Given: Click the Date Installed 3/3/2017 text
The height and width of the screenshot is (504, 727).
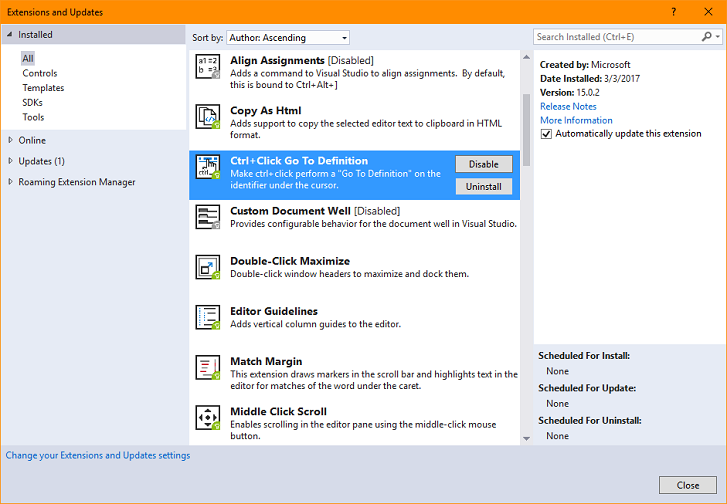Looking at the screenshot, I should pyautogui.click(x=590, y=78).
